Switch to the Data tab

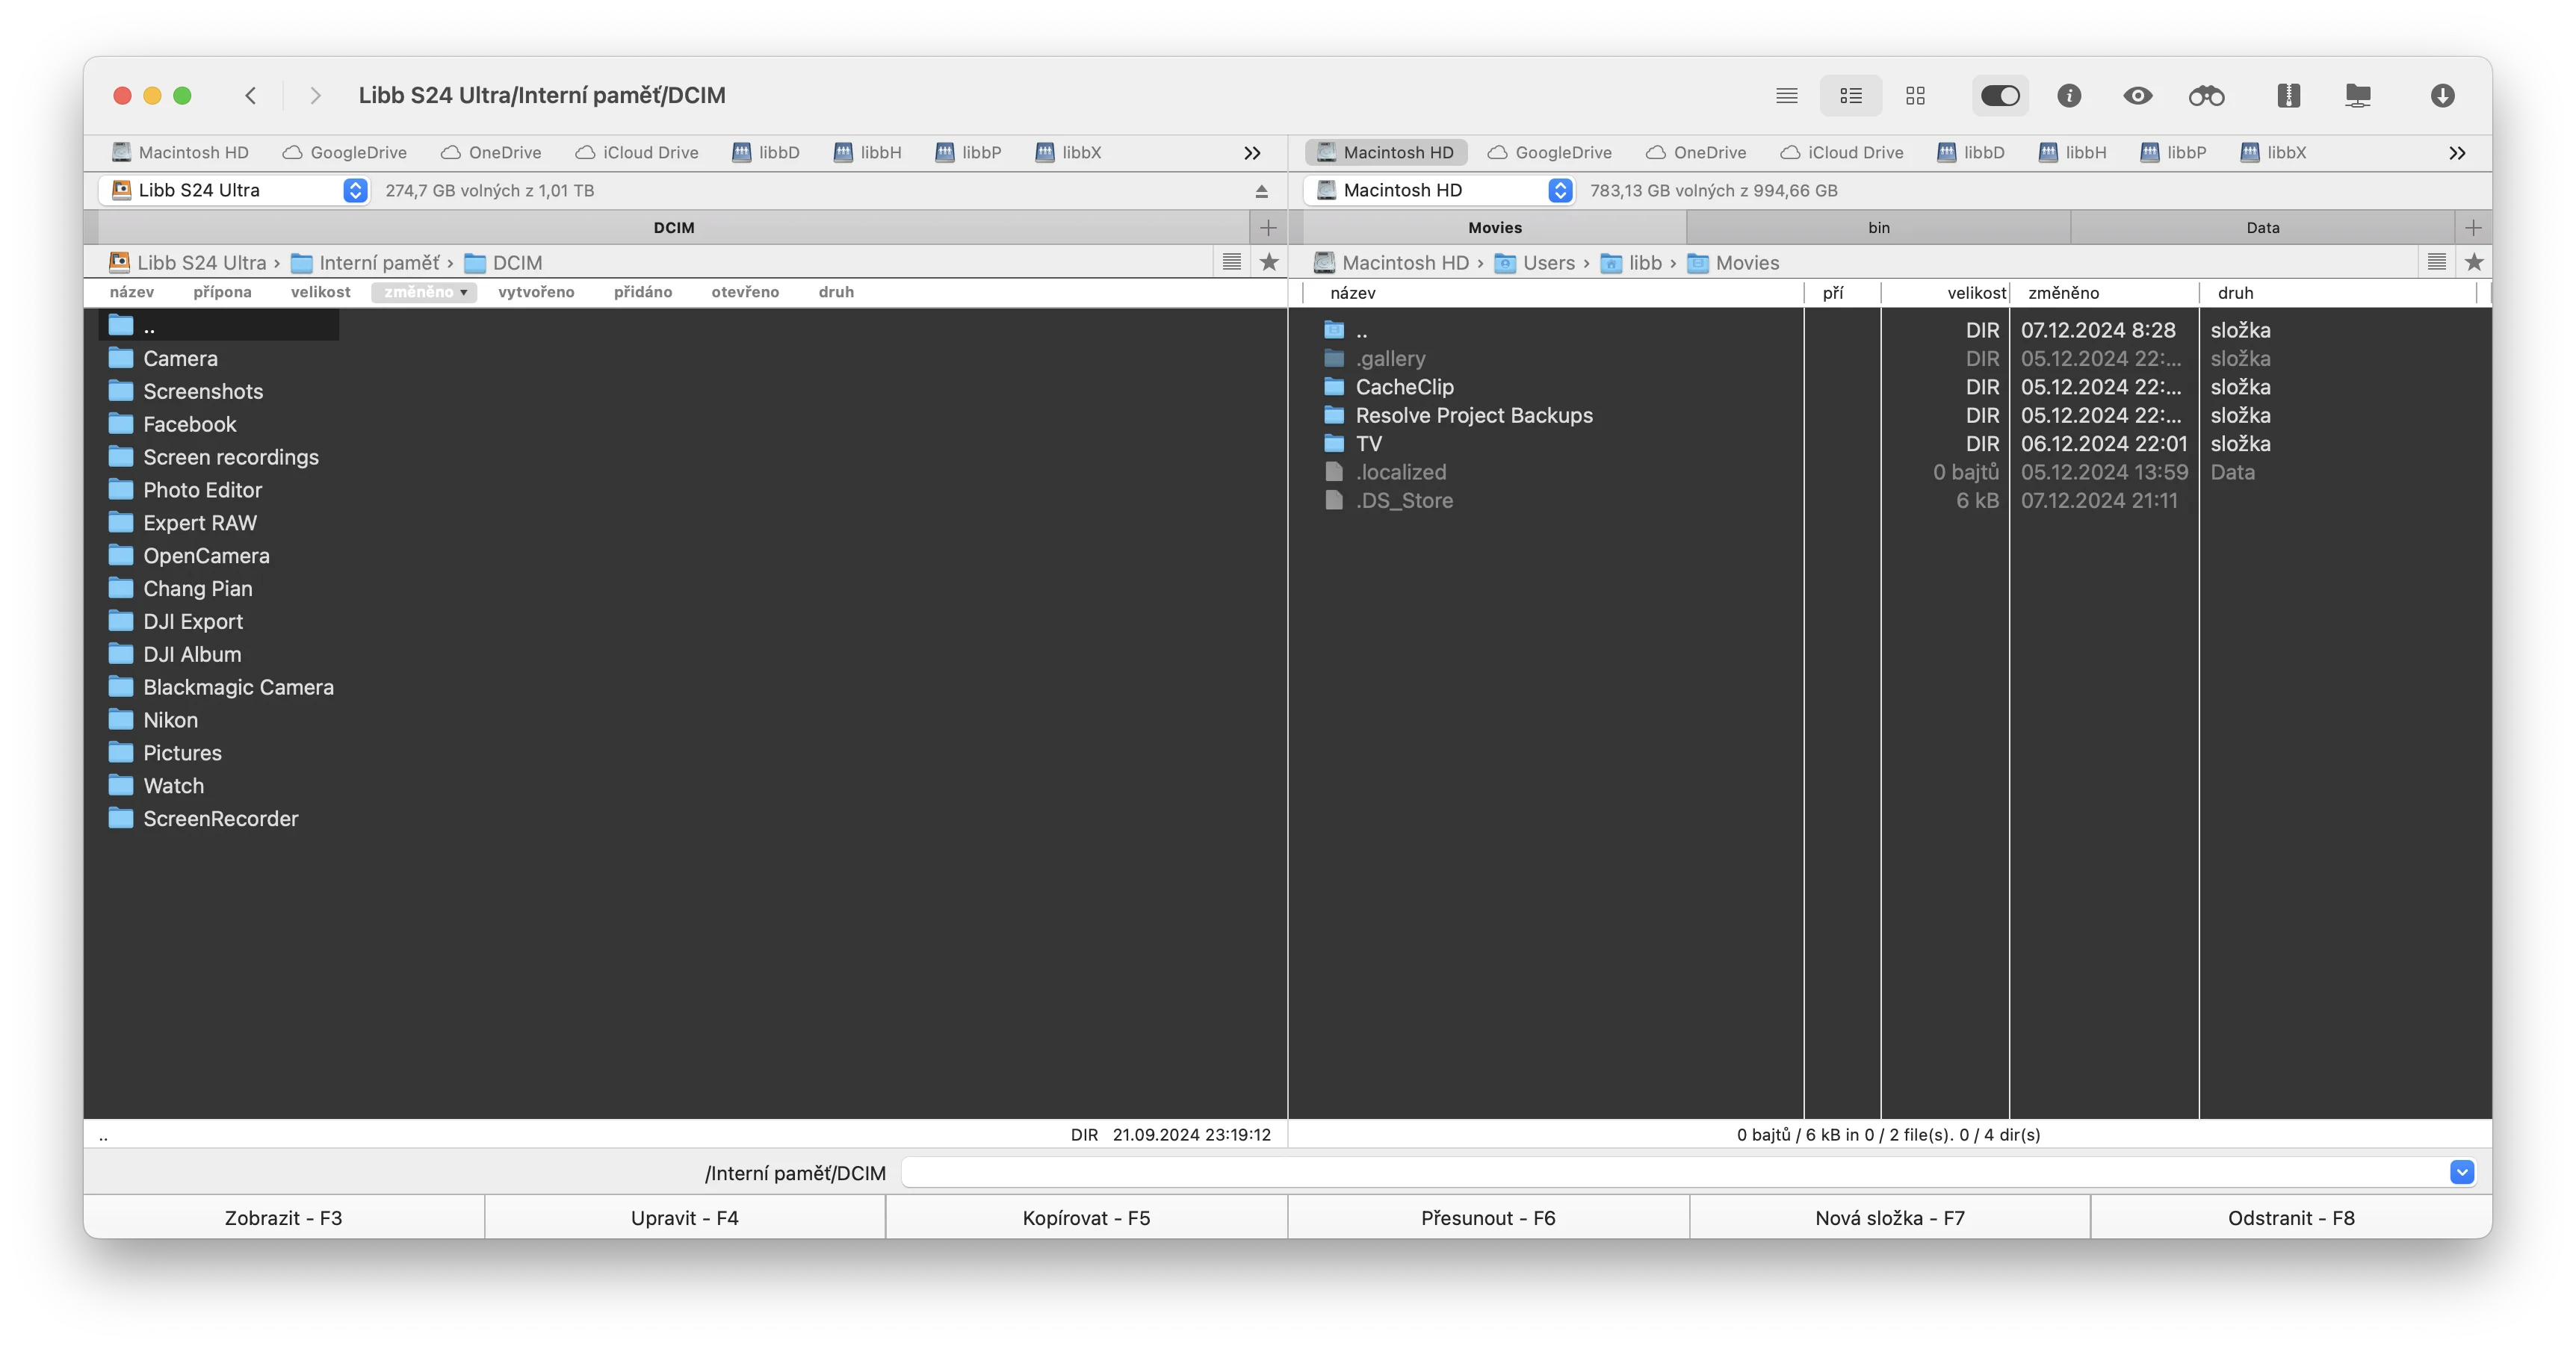click(2262, 228)
